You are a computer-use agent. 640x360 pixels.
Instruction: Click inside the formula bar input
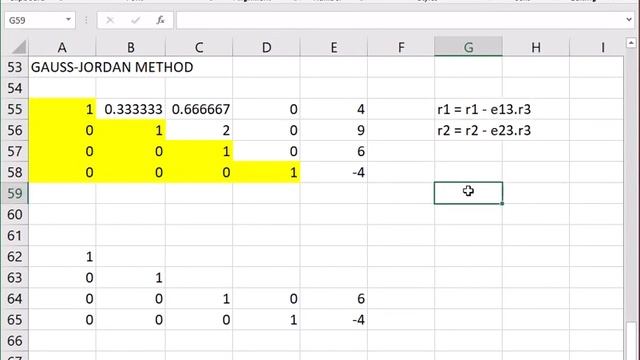click(x=400, y=20)
